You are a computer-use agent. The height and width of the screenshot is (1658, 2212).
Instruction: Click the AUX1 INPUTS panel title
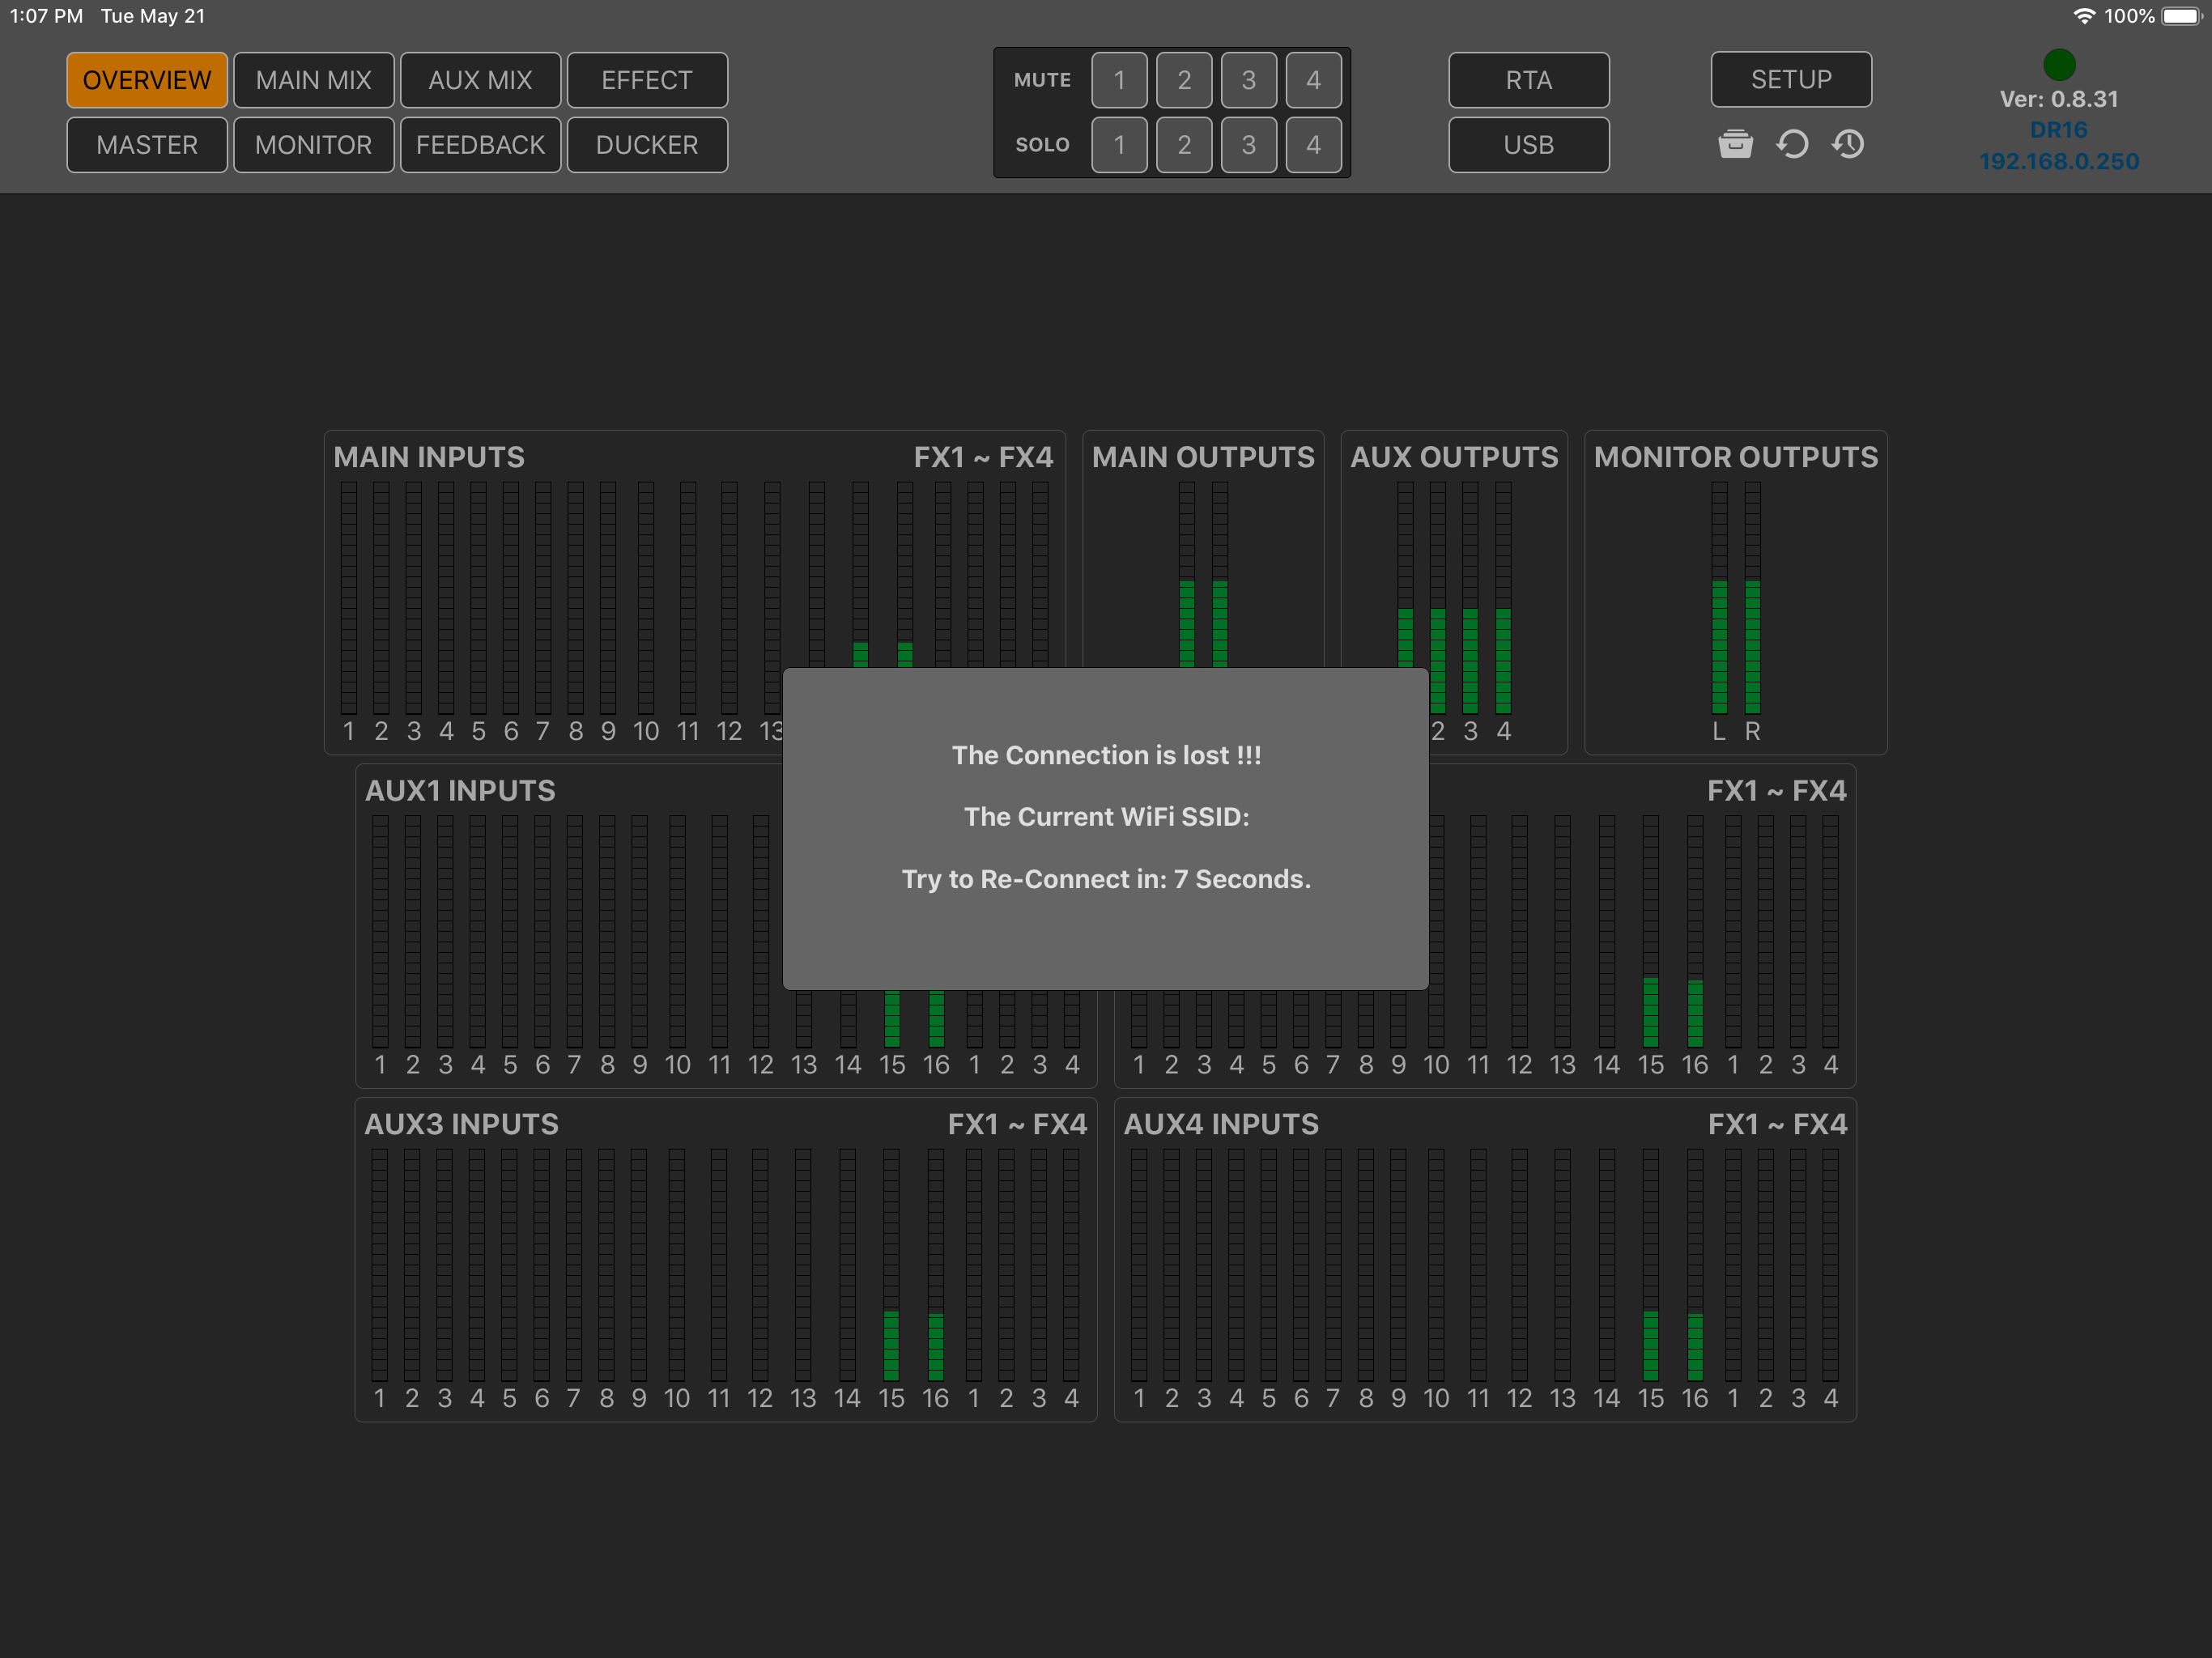[460, 790]
